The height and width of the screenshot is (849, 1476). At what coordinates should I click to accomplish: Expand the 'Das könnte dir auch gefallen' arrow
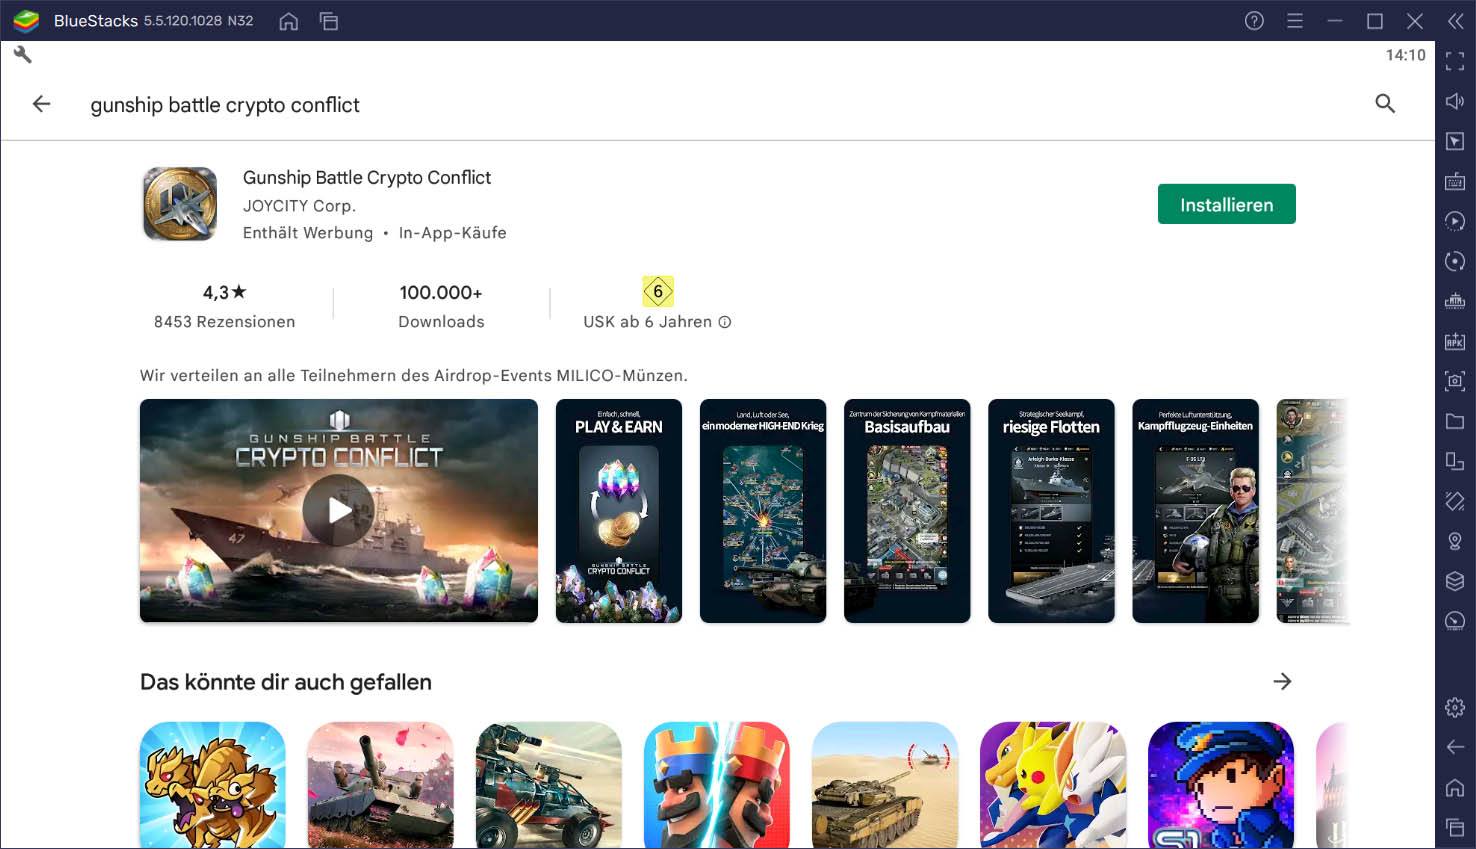point(1282,681)
